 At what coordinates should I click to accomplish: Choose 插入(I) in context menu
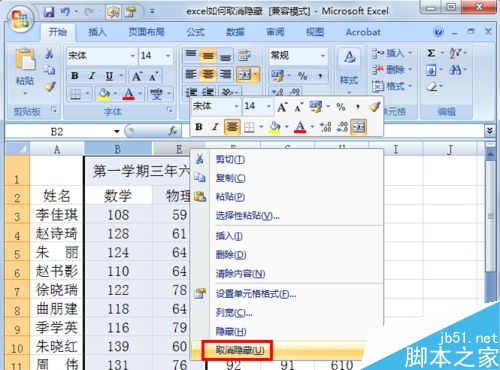tap(287, 236)
